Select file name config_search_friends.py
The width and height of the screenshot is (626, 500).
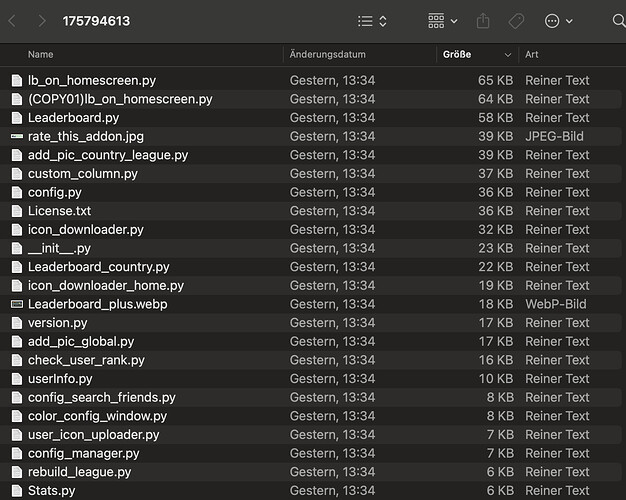pyautogui.click(x=102, y=398)
